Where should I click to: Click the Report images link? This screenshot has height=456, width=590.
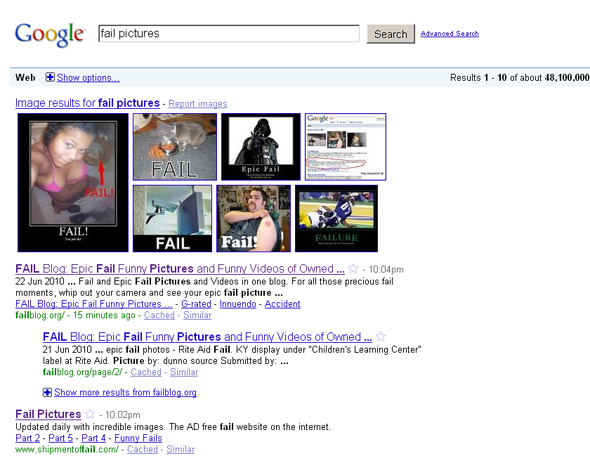tap(198, 103)
